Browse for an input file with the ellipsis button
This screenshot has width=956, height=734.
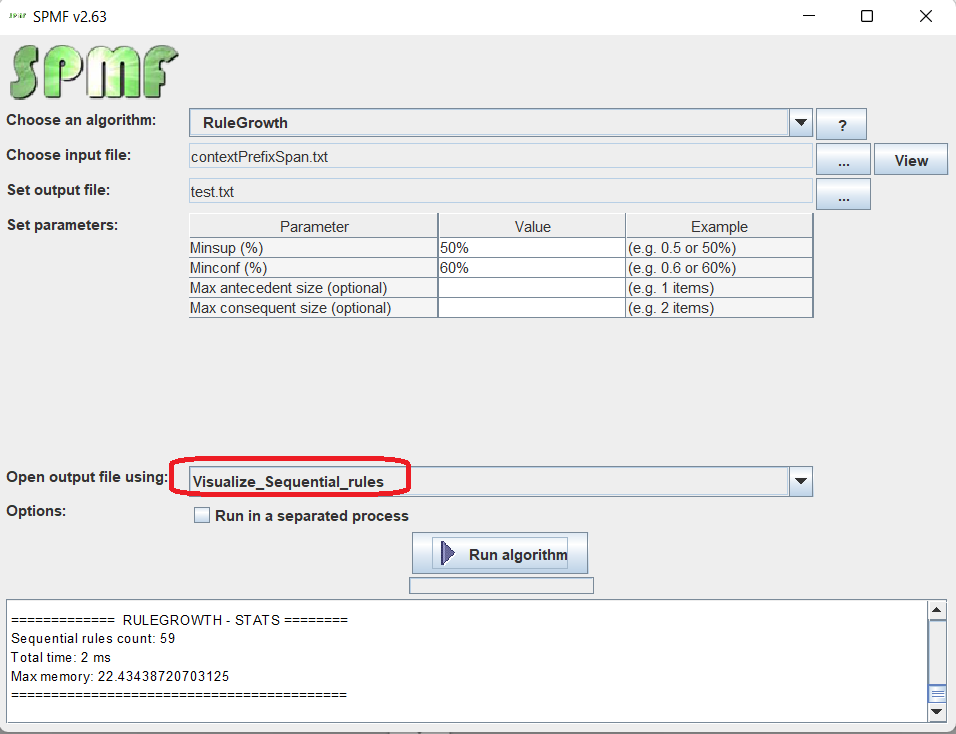843,160
